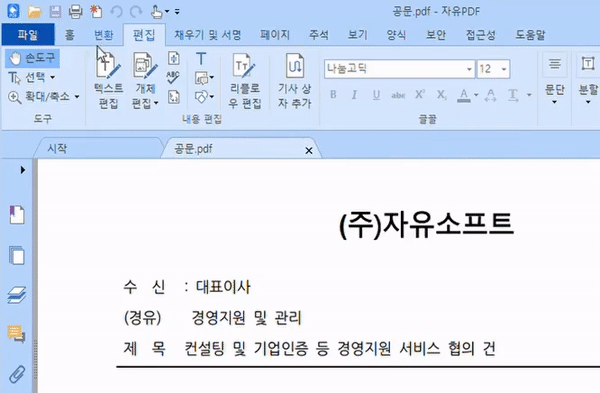Open the font color dropdown arrow
Image resolution: width=600 pixels, height=393 pixels.
(476, 95)
